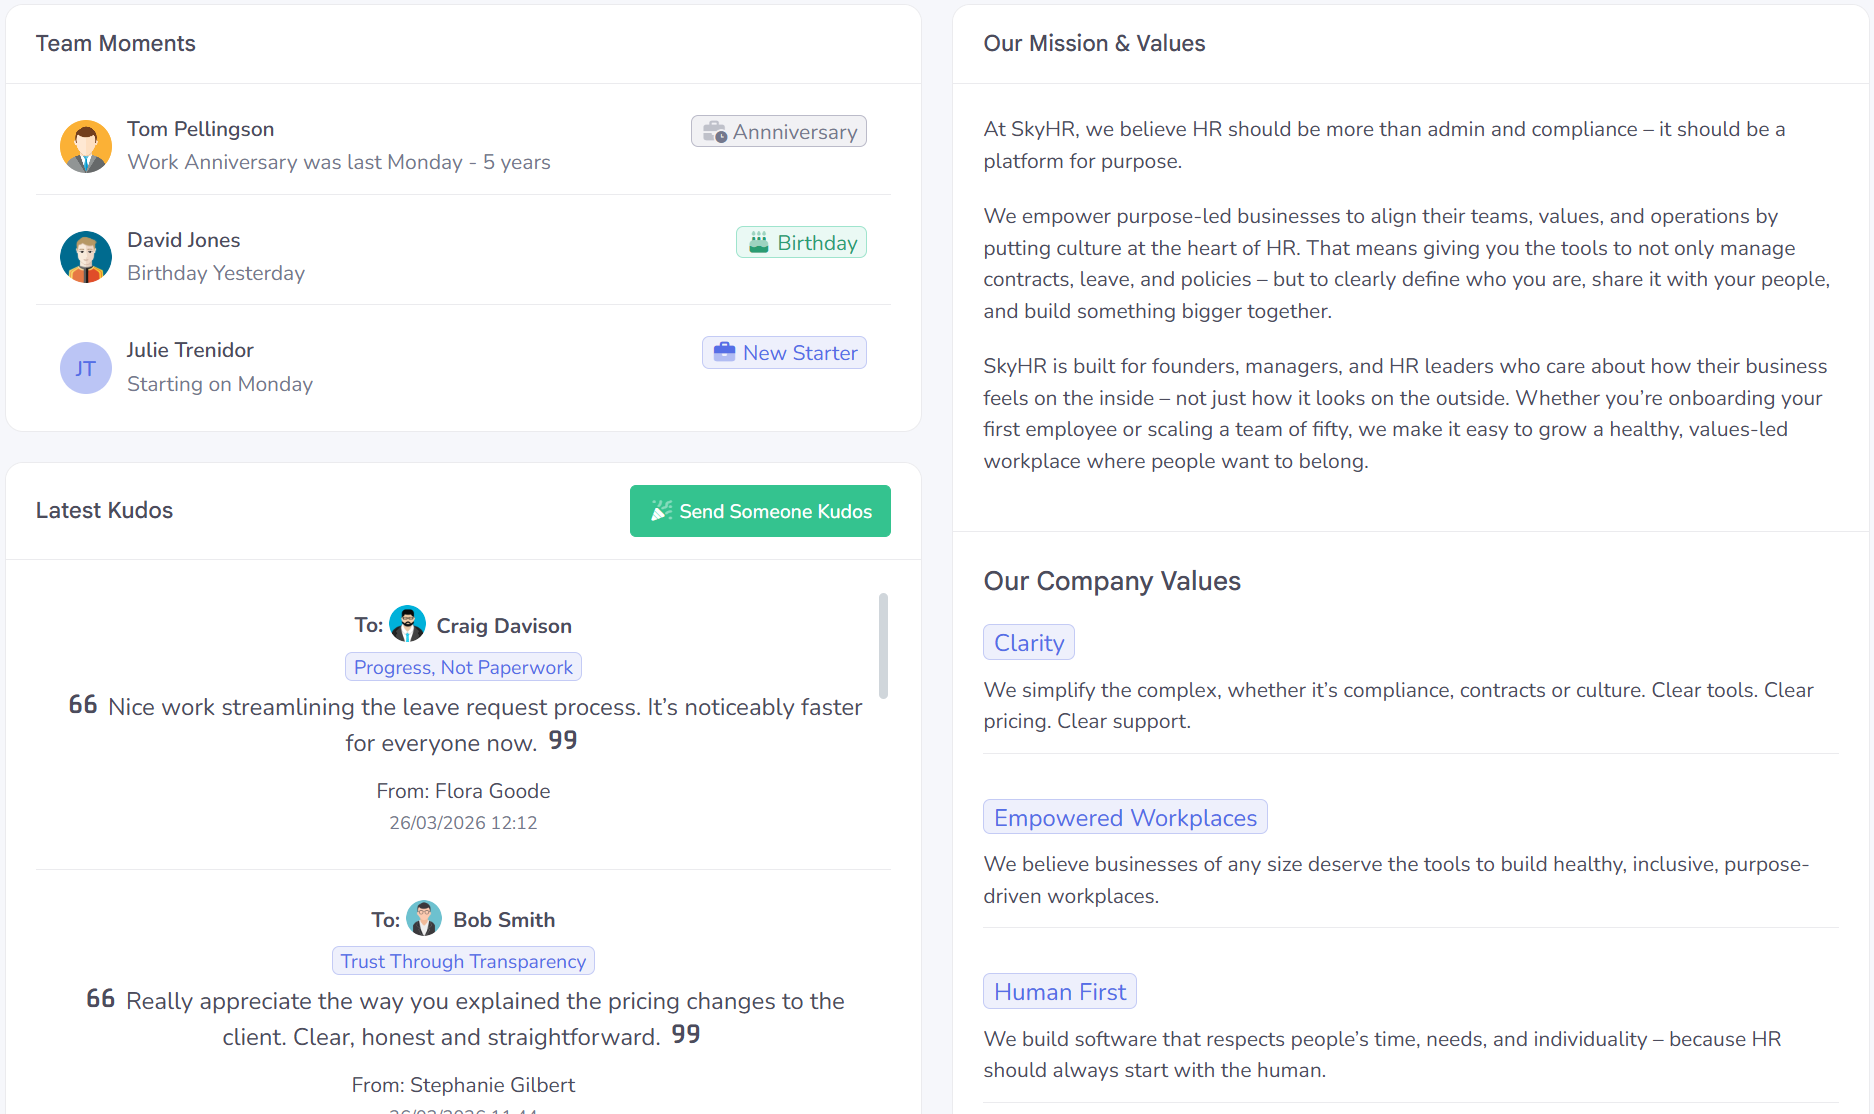Click the cake icon in the Birthday badge

pyautogui.click(x=759, y=243)
